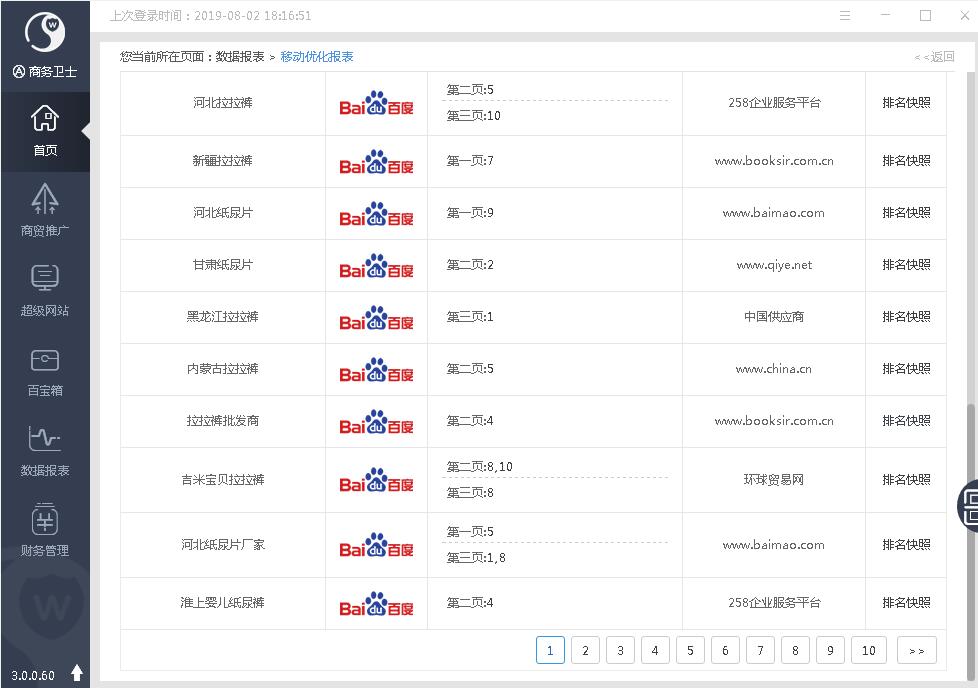Go to page 2 of results

[585, 650]
